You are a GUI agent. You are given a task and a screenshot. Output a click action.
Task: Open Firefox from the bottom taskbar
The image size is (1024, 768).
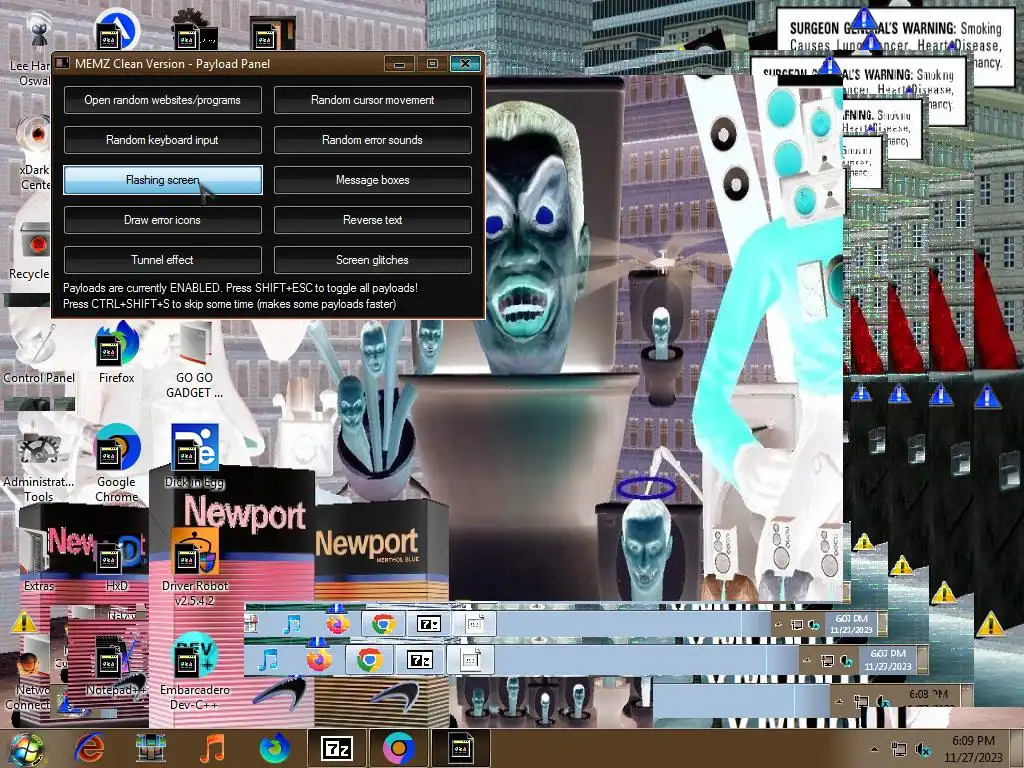274,748
